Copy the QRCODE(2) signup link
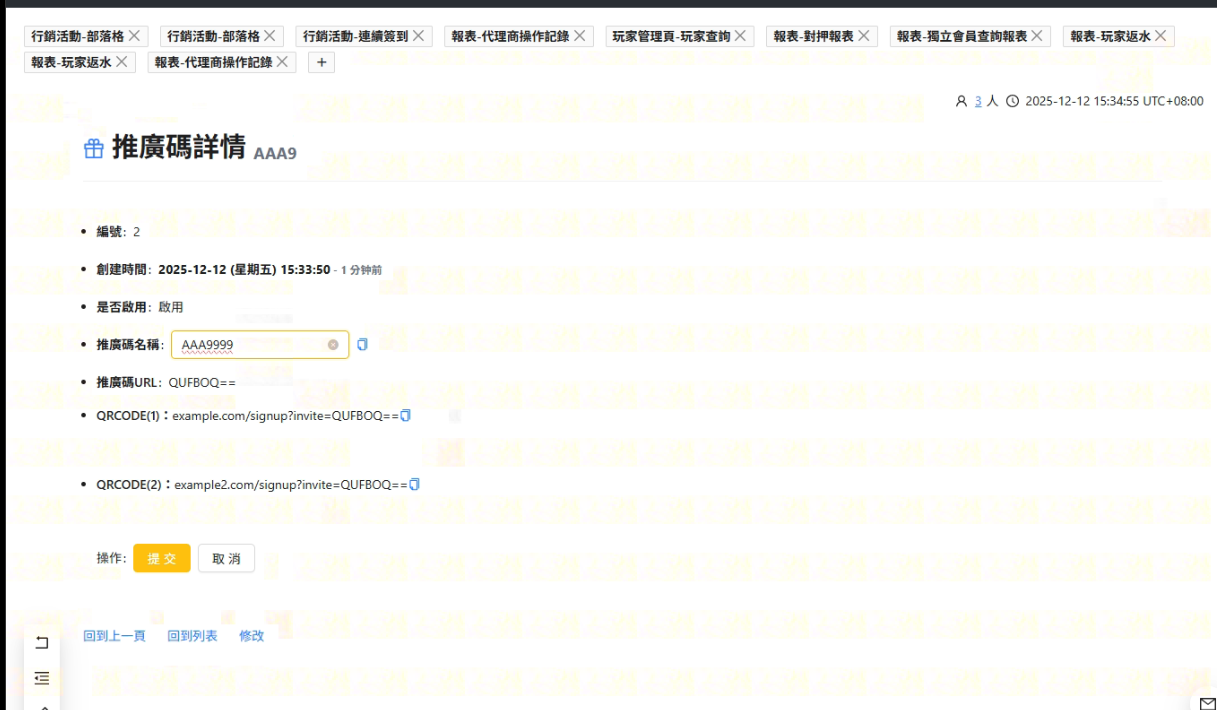 click(x=415, y=484)
